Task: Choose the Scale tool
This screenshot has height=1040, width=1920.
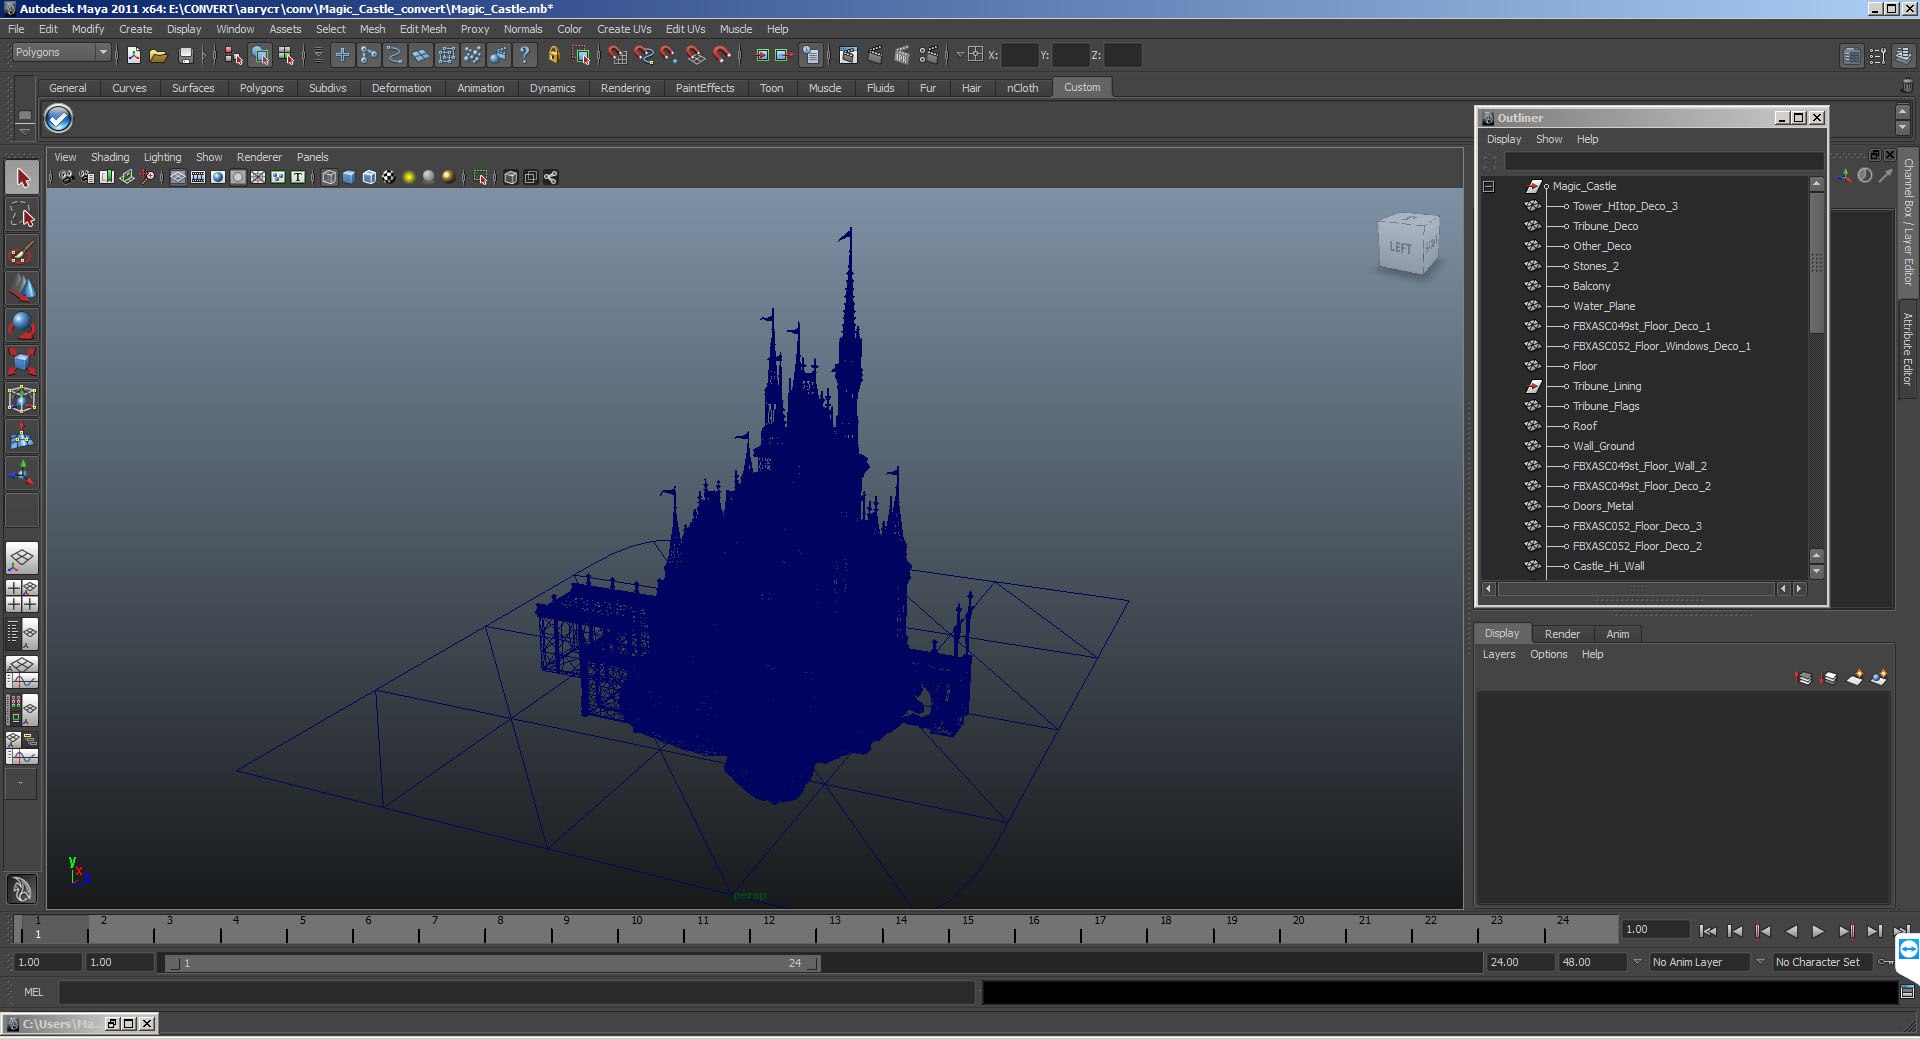Action: [x=22, y=361]
